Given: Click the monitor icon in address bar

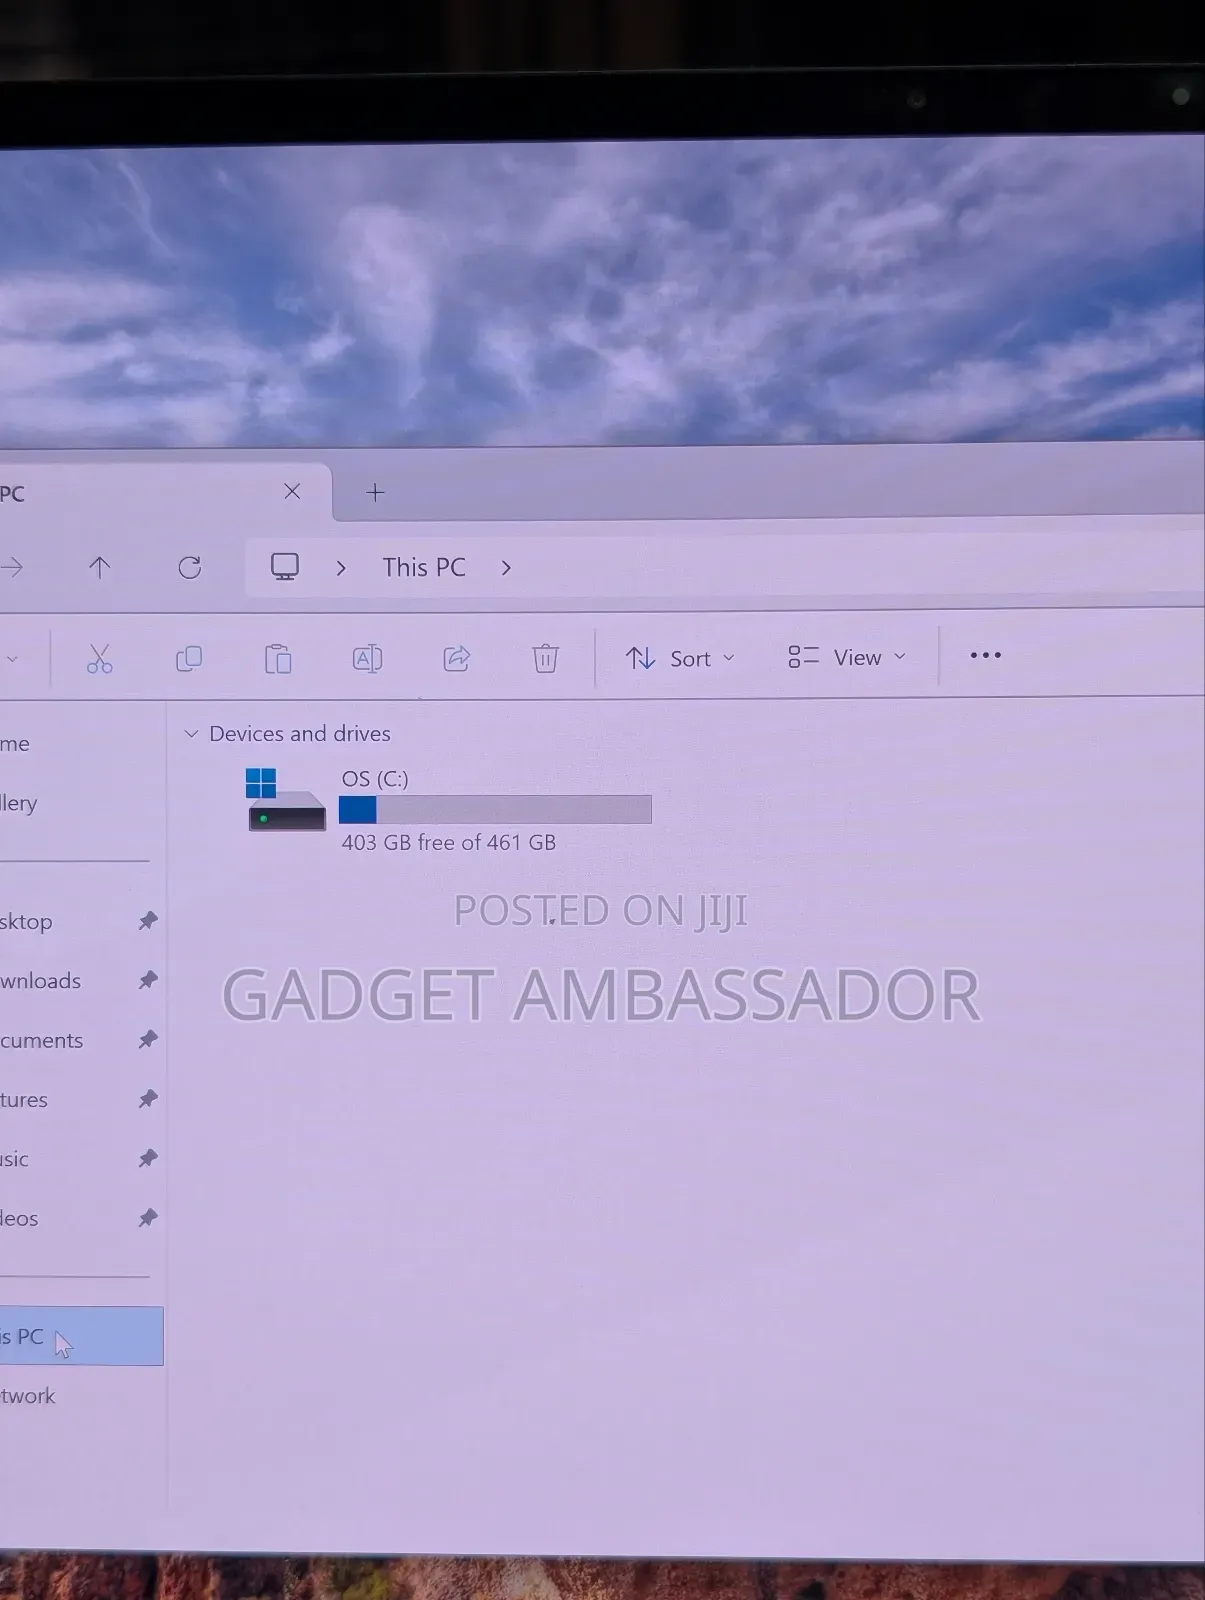Looking at the screenshot, I should [285, 567].
